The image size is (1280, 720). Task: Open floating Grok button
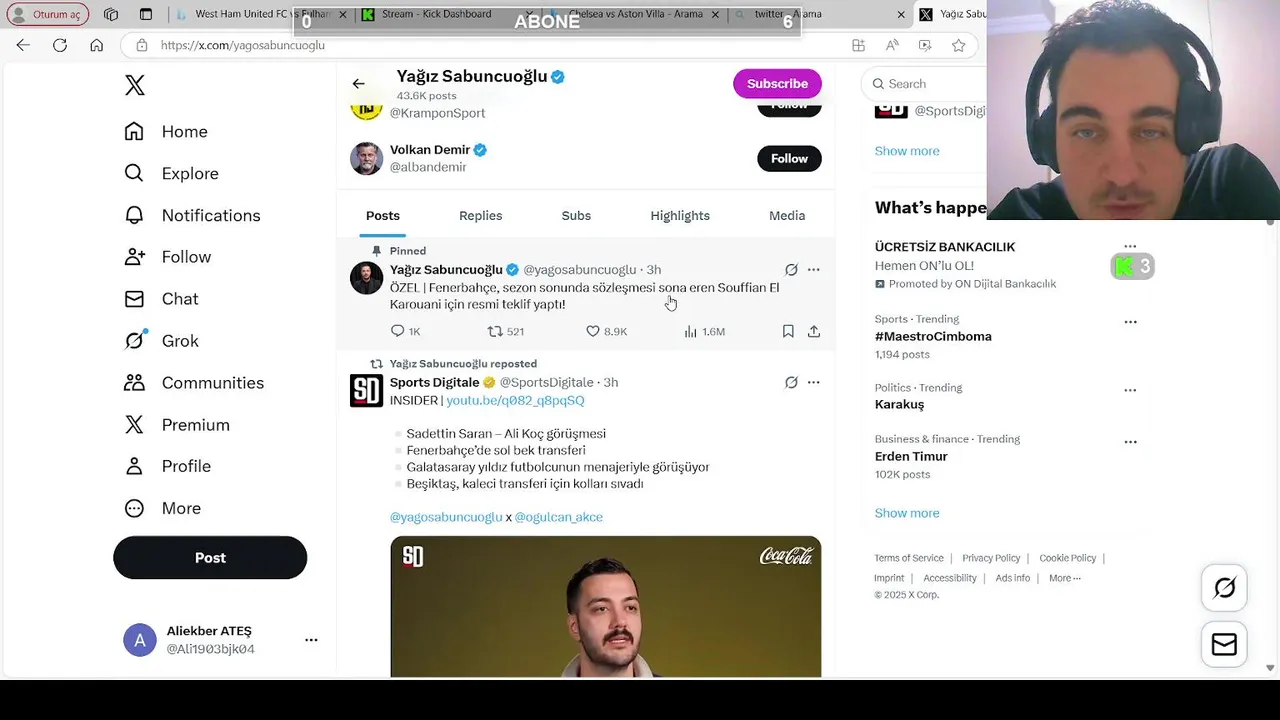tap(1224, 588)
